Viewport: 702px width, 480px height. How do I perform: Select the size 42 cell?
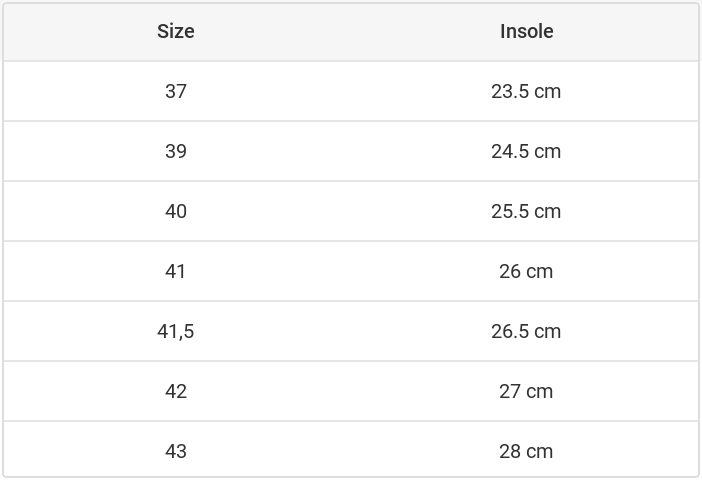(x=176, y=391)
